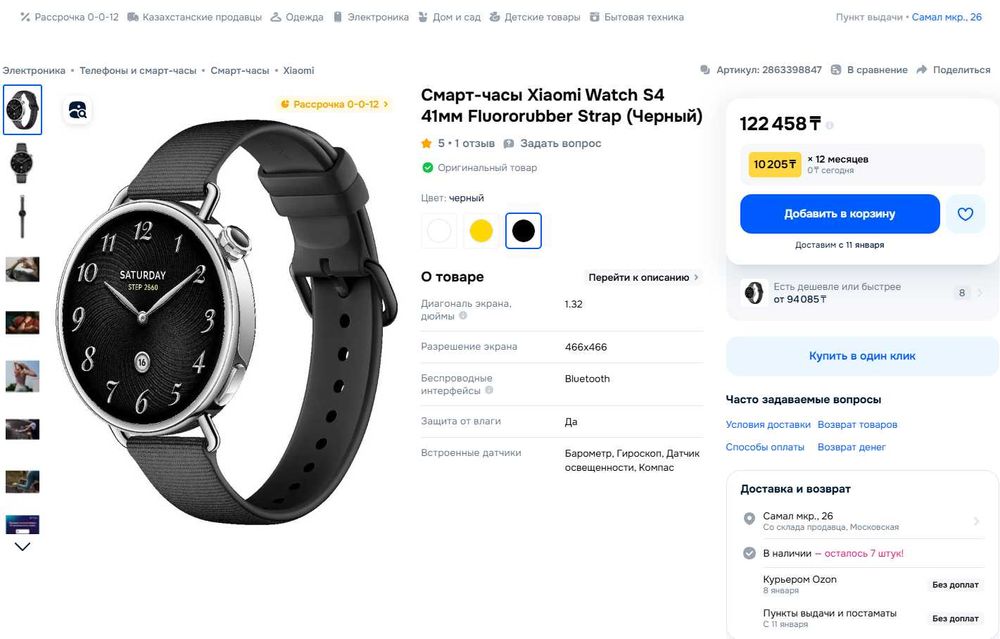Click the price info icon next to 122 458
The image size is (1000, 639).
[x=829, y=125]
